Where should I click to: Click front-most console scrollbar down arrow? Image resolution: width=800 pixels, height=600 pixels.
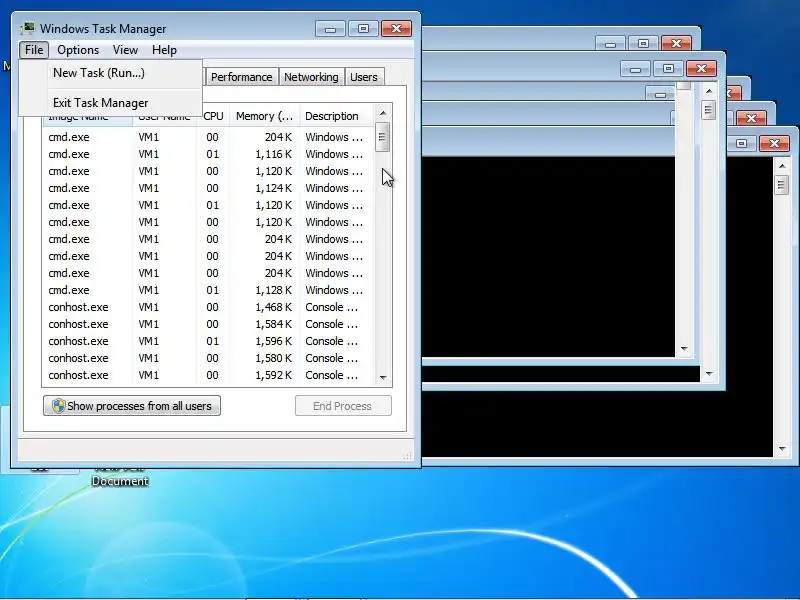(x=782, y=449)
